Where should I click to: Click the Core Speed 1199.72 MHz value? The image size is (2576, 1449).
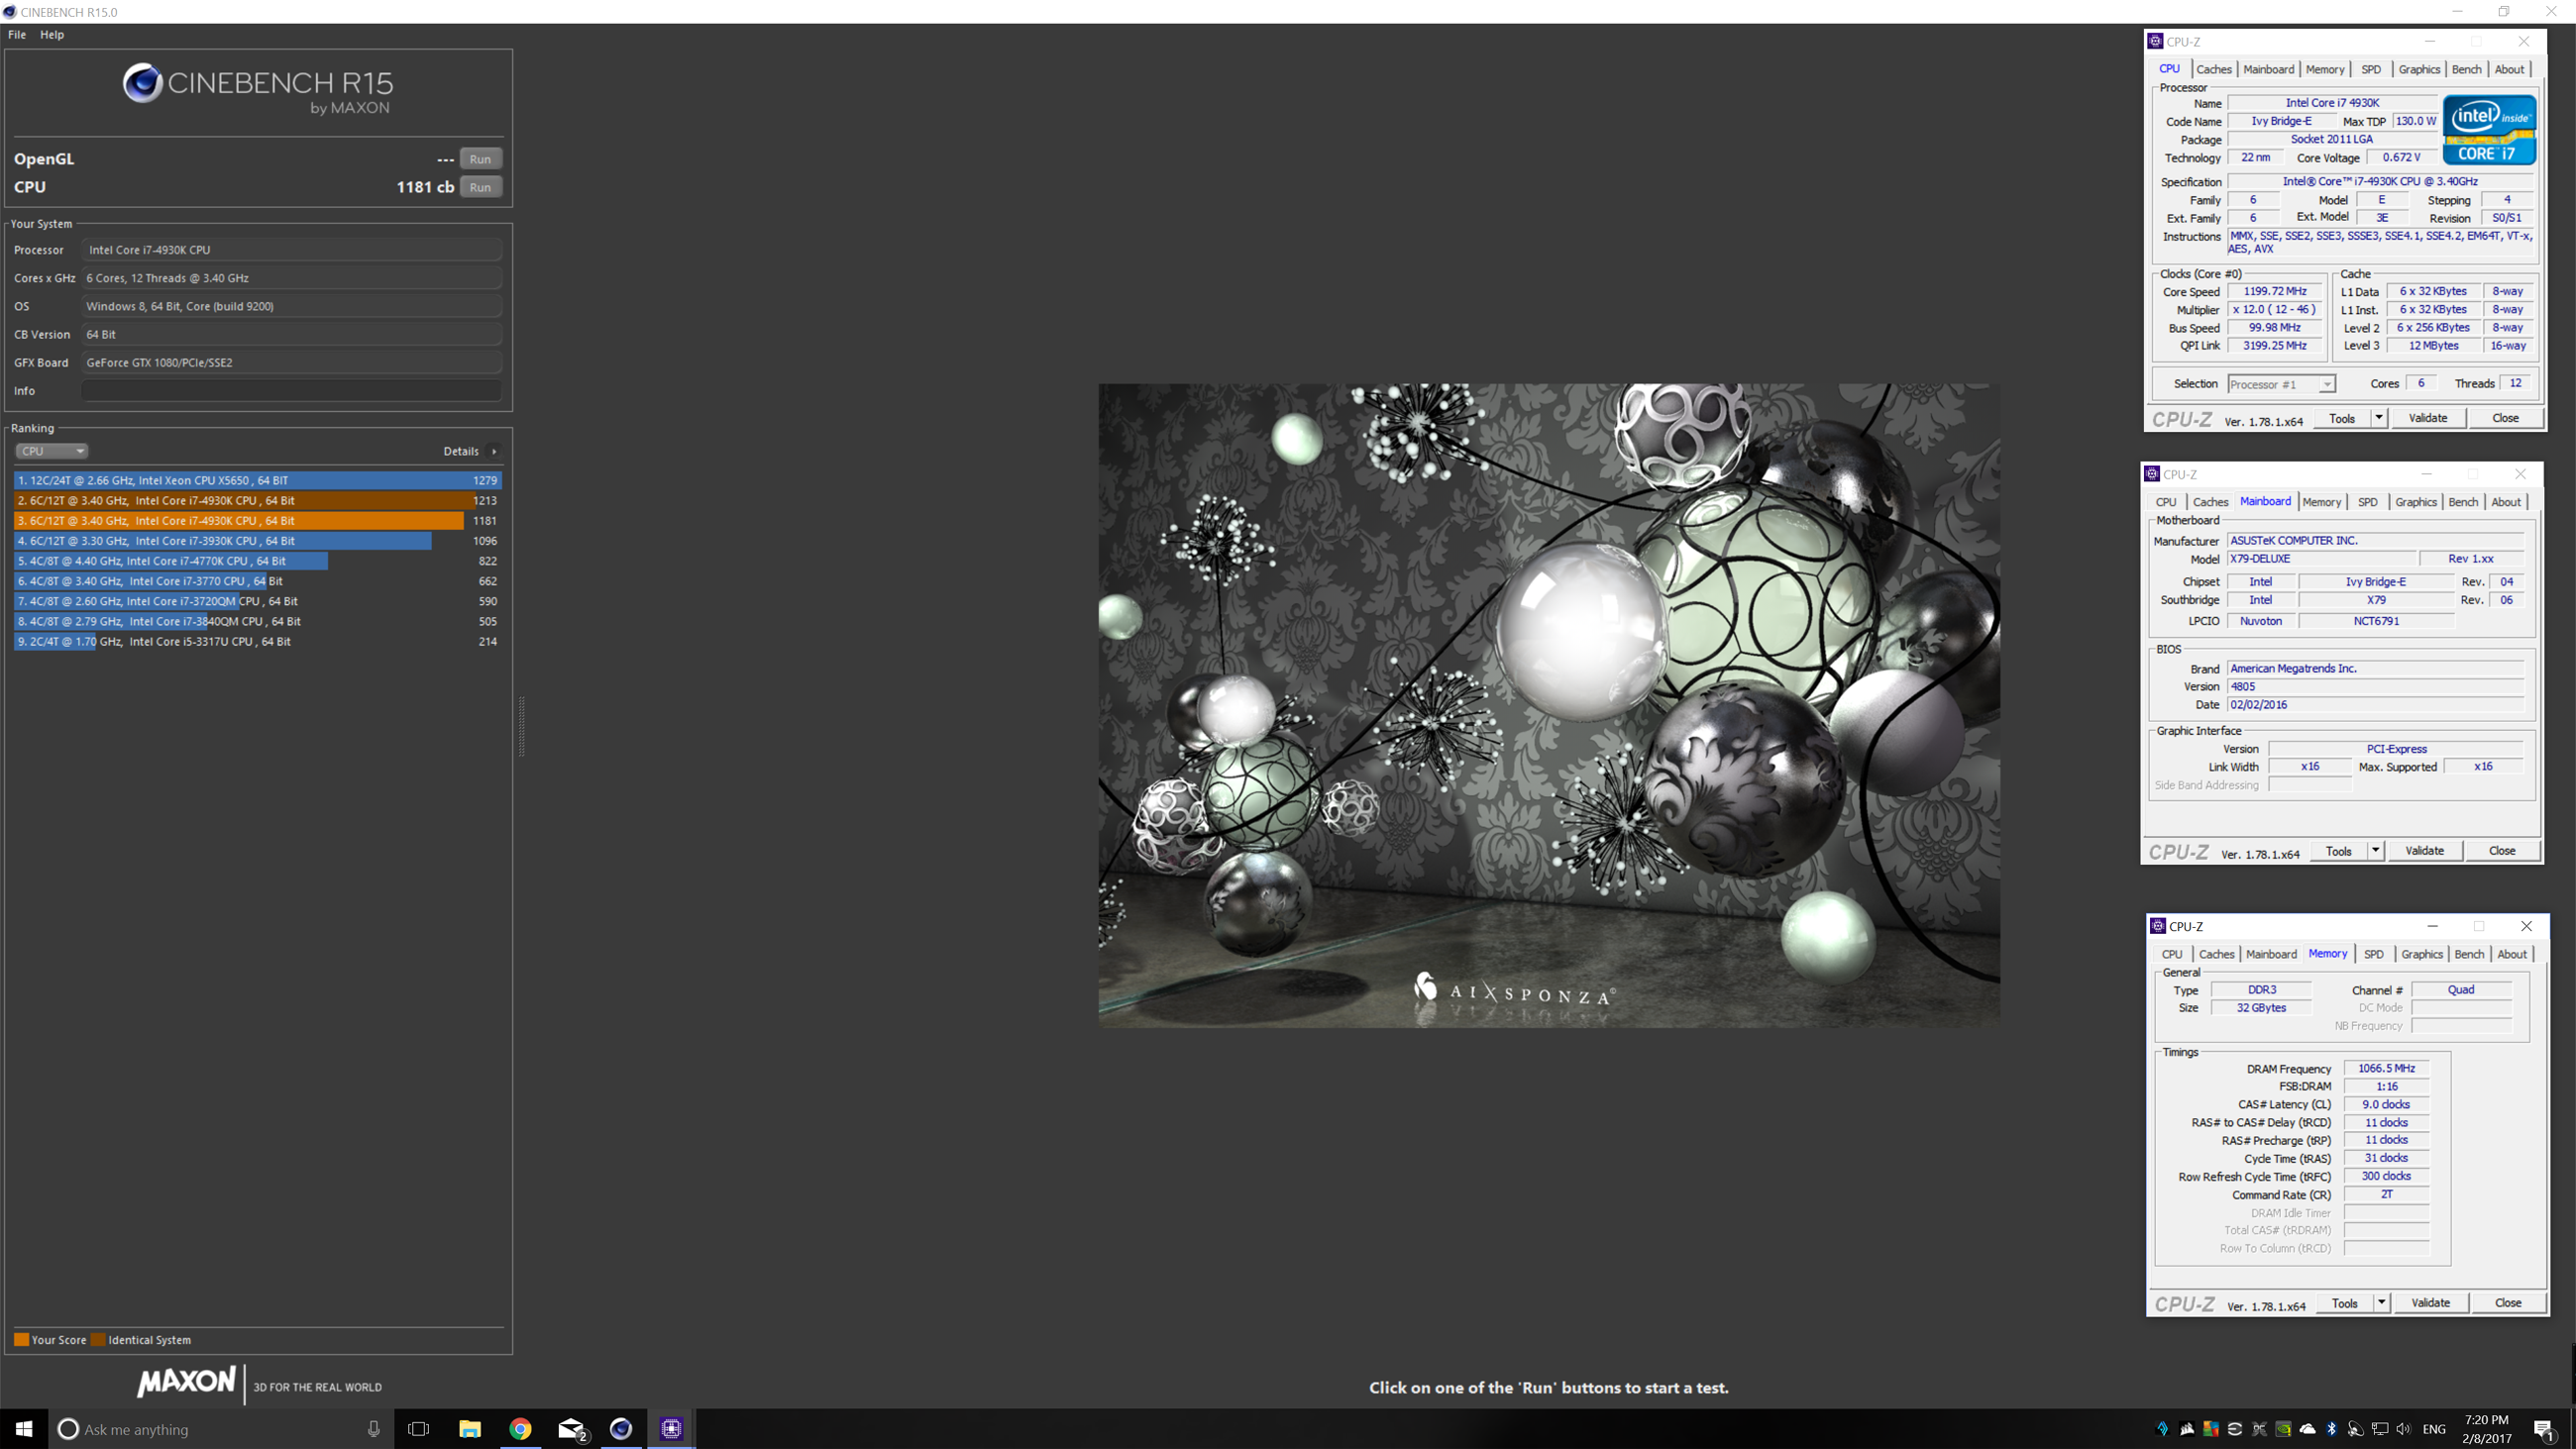pos(2274,291)
